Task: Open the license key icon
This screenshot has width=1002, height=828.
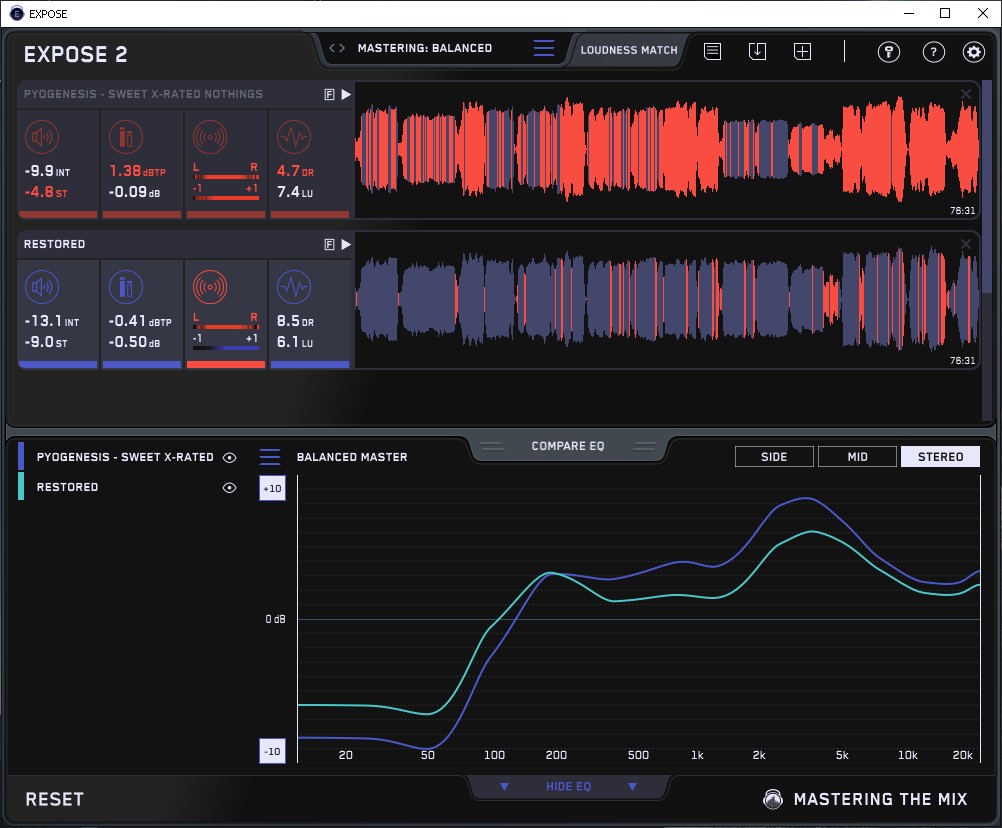Action: [x=888, y=52]
